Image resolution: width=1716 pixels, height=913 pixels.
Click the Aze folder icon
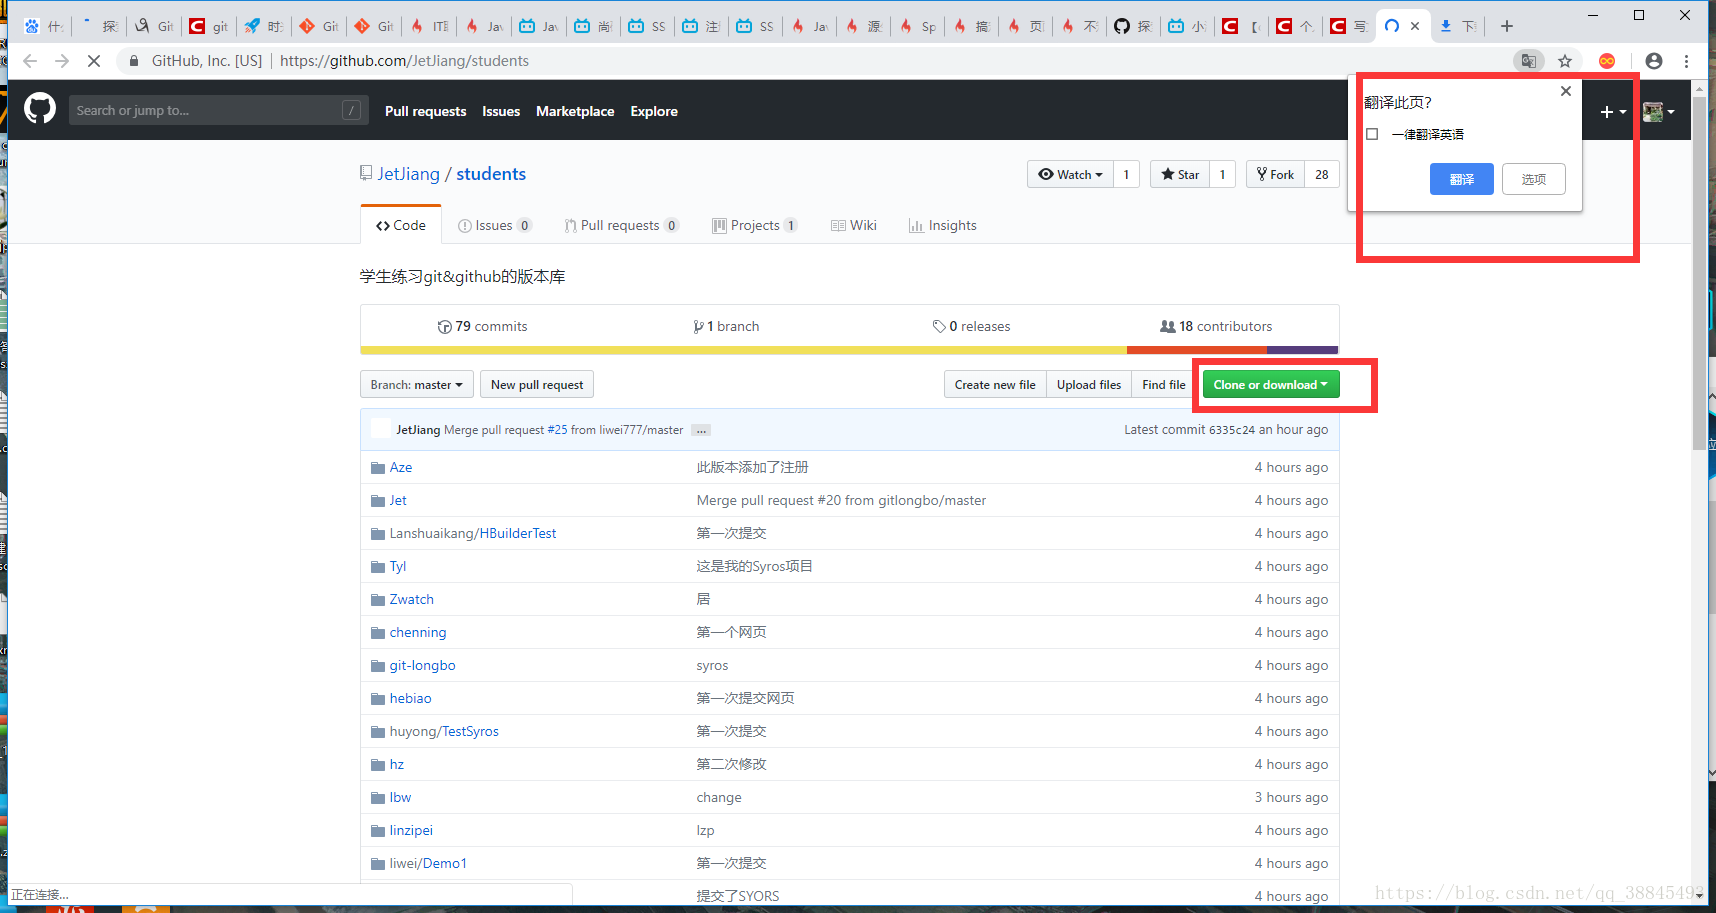click(x=377, y=468)
